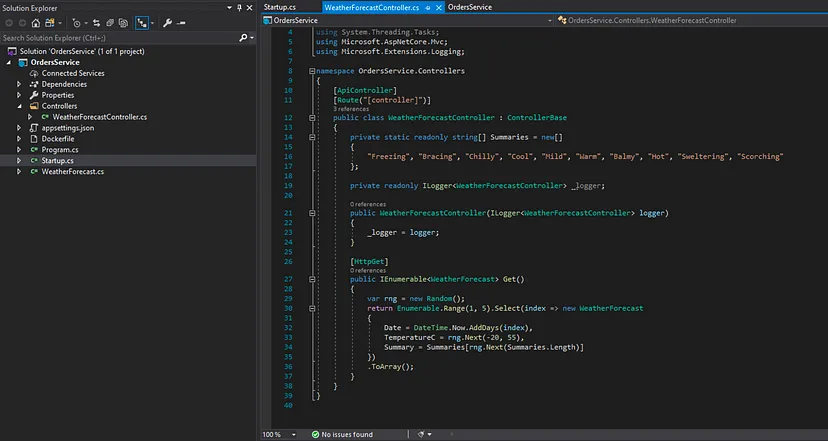The image size is (828, 441).
Task: Click the Preview Selected Items dash icon
Action: pyautogui.click(x=181, y=23)
